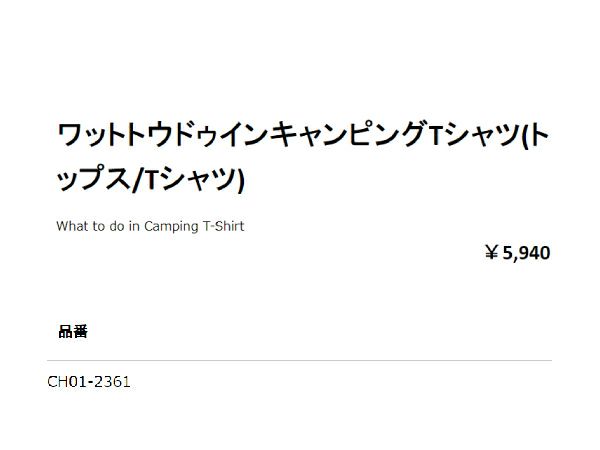Click the price ￥5,940
Viewport: 600px width, 450px height.
coord(517,253)
